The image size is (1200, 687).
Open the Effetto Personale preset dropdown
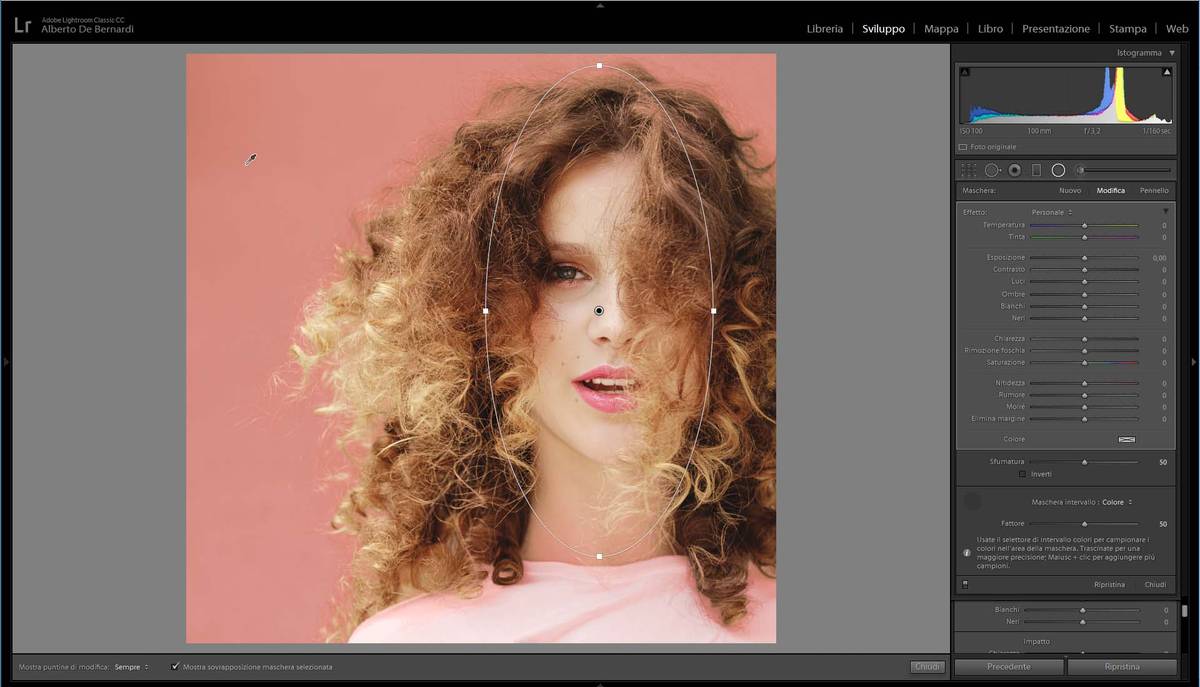pos(1051,212)
